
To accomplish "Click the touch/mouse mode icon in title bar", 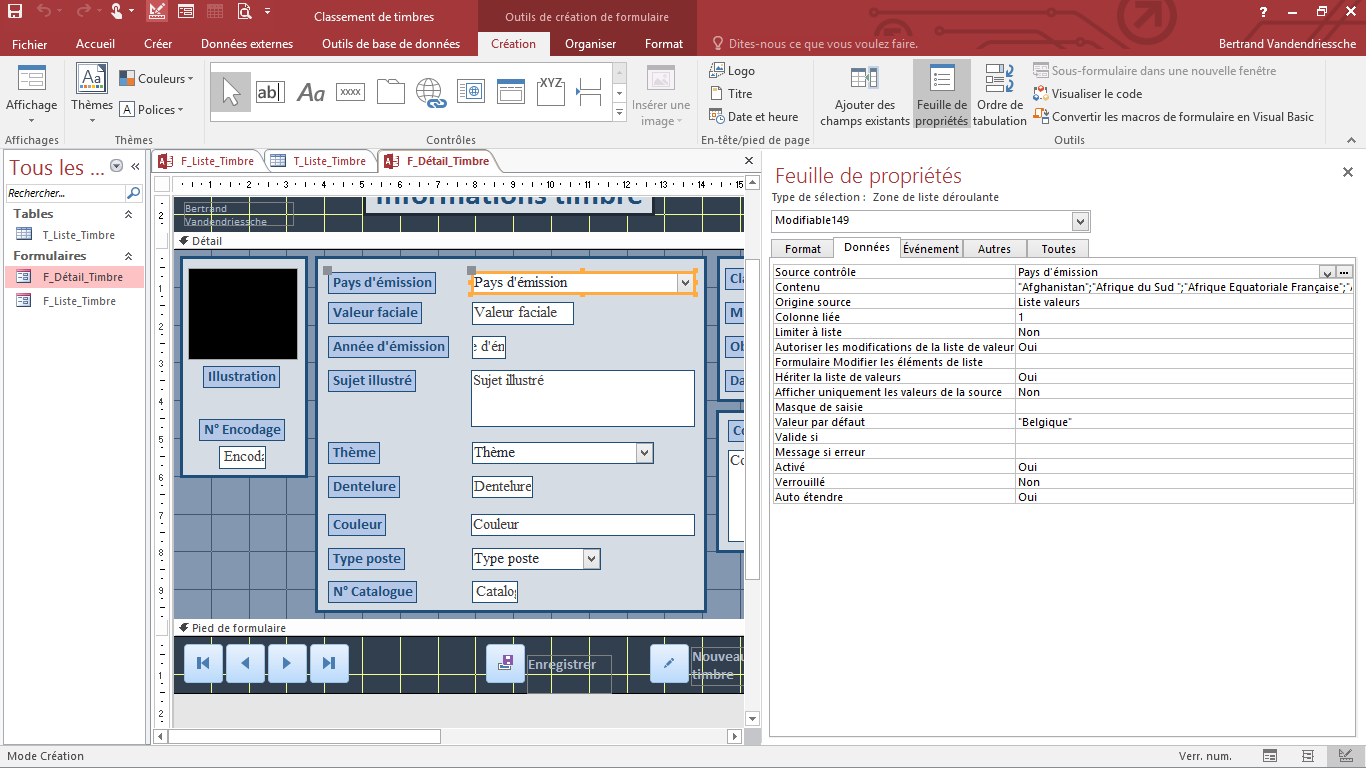I will [117, 12].
